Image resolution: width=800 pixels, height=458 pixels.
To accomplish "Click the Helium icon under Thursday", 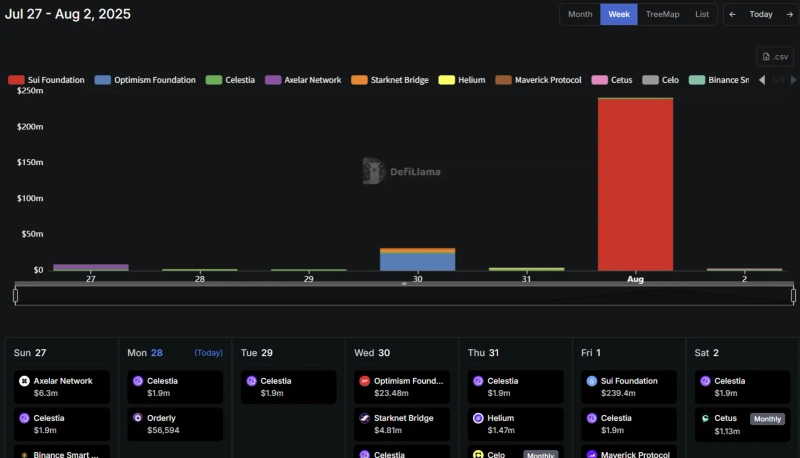I will click(478, 418).
